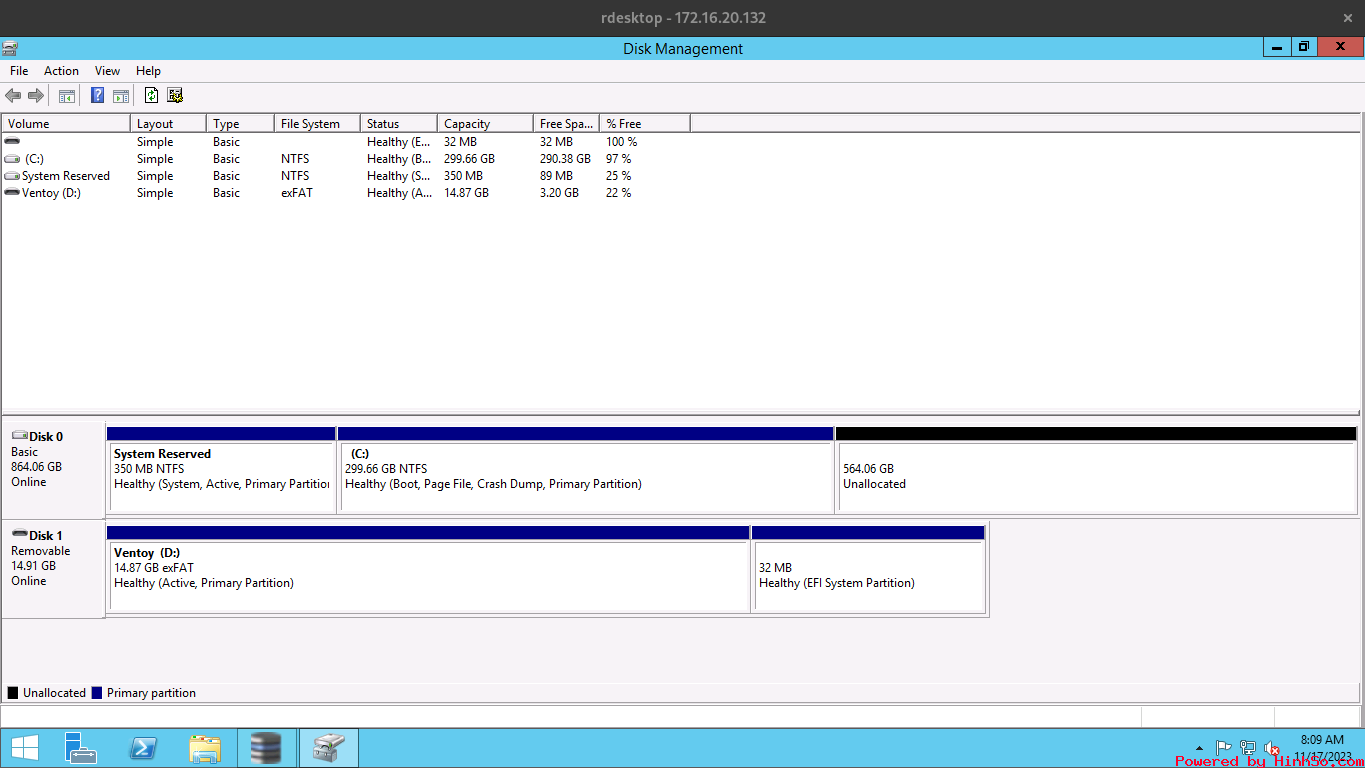This screenshot has width=1365, height=768.
Task: Click the '97 %' free cell
Action: pos(619,159)
